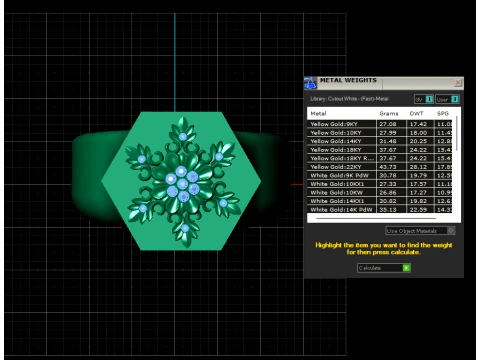
Task: Select the Yellow Gold:18KY R... row
Action: pyautogui.click(x=380, y=158)
